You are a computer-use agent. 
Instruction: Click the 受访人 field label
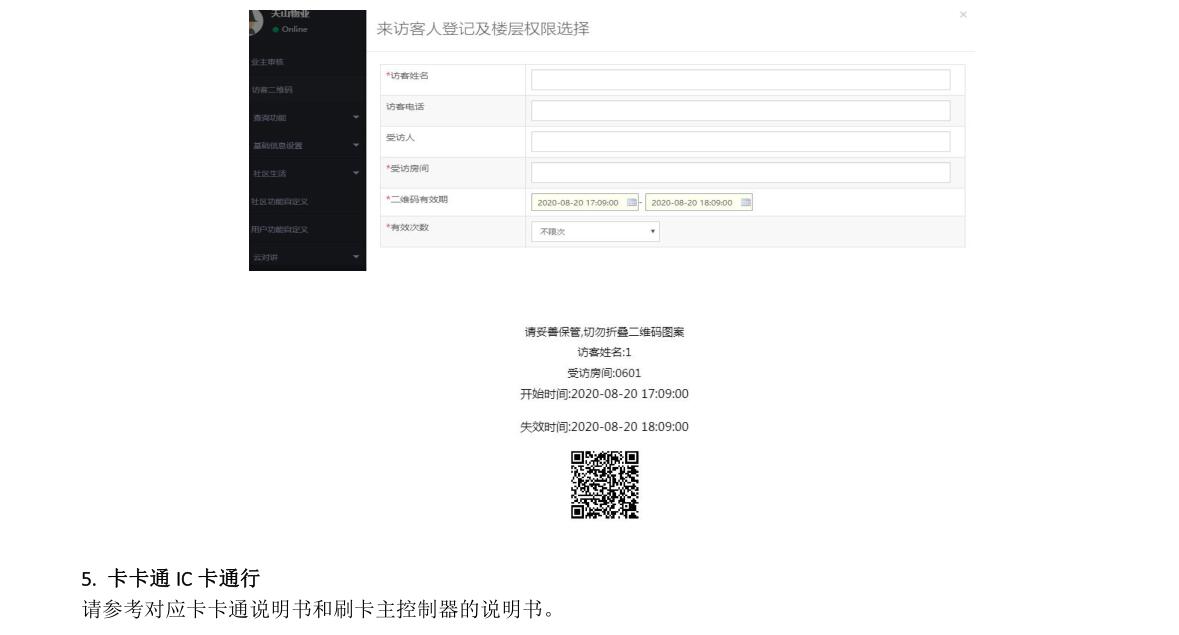pos(400,138)
